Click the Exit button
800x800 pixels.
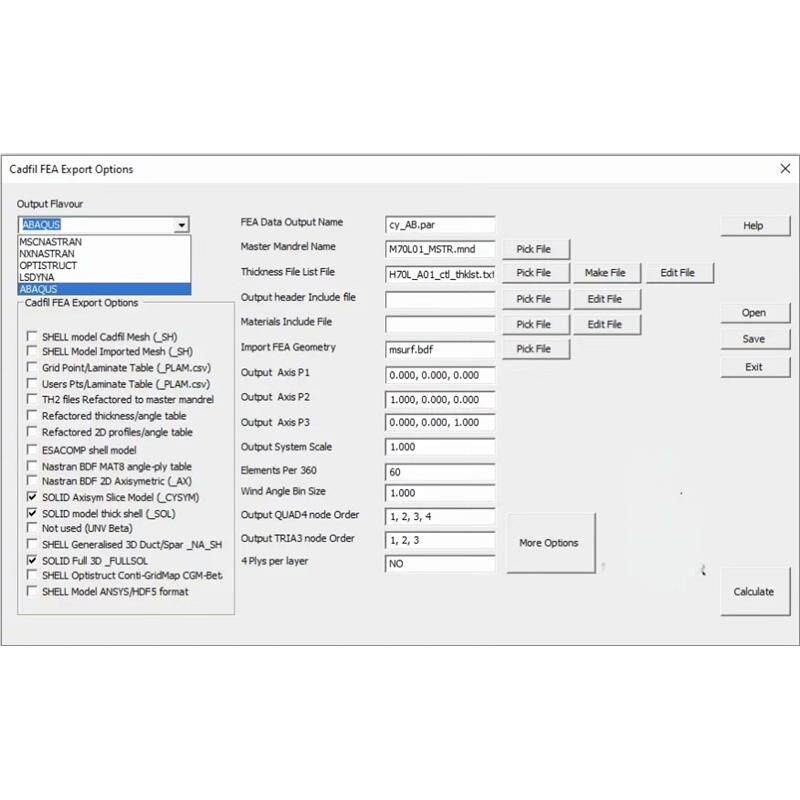(x=755, y=367)
